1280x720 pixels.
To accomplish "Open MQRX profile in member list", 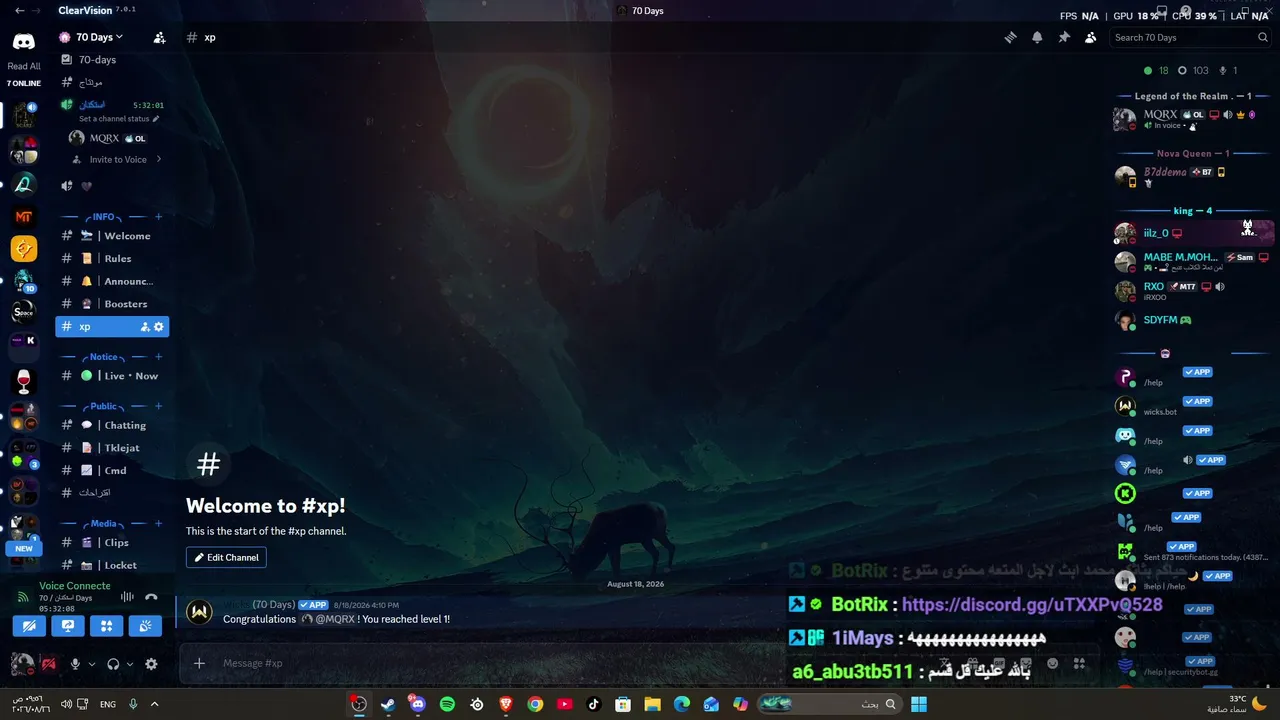I will 1194,120.
